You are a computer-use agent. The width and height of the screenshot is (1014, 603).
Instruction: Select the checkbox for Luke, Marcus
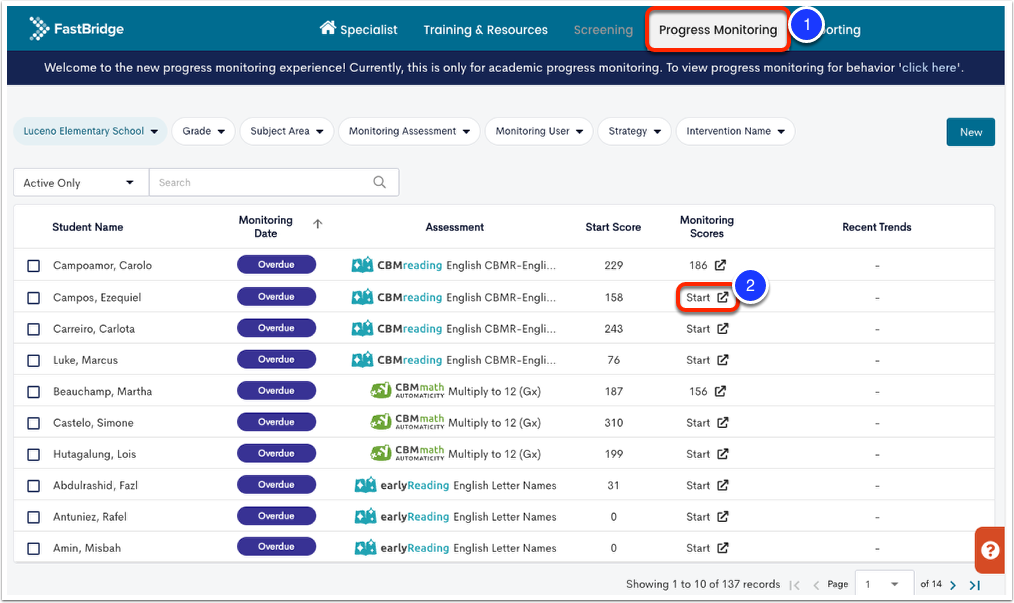click(34, 360)
